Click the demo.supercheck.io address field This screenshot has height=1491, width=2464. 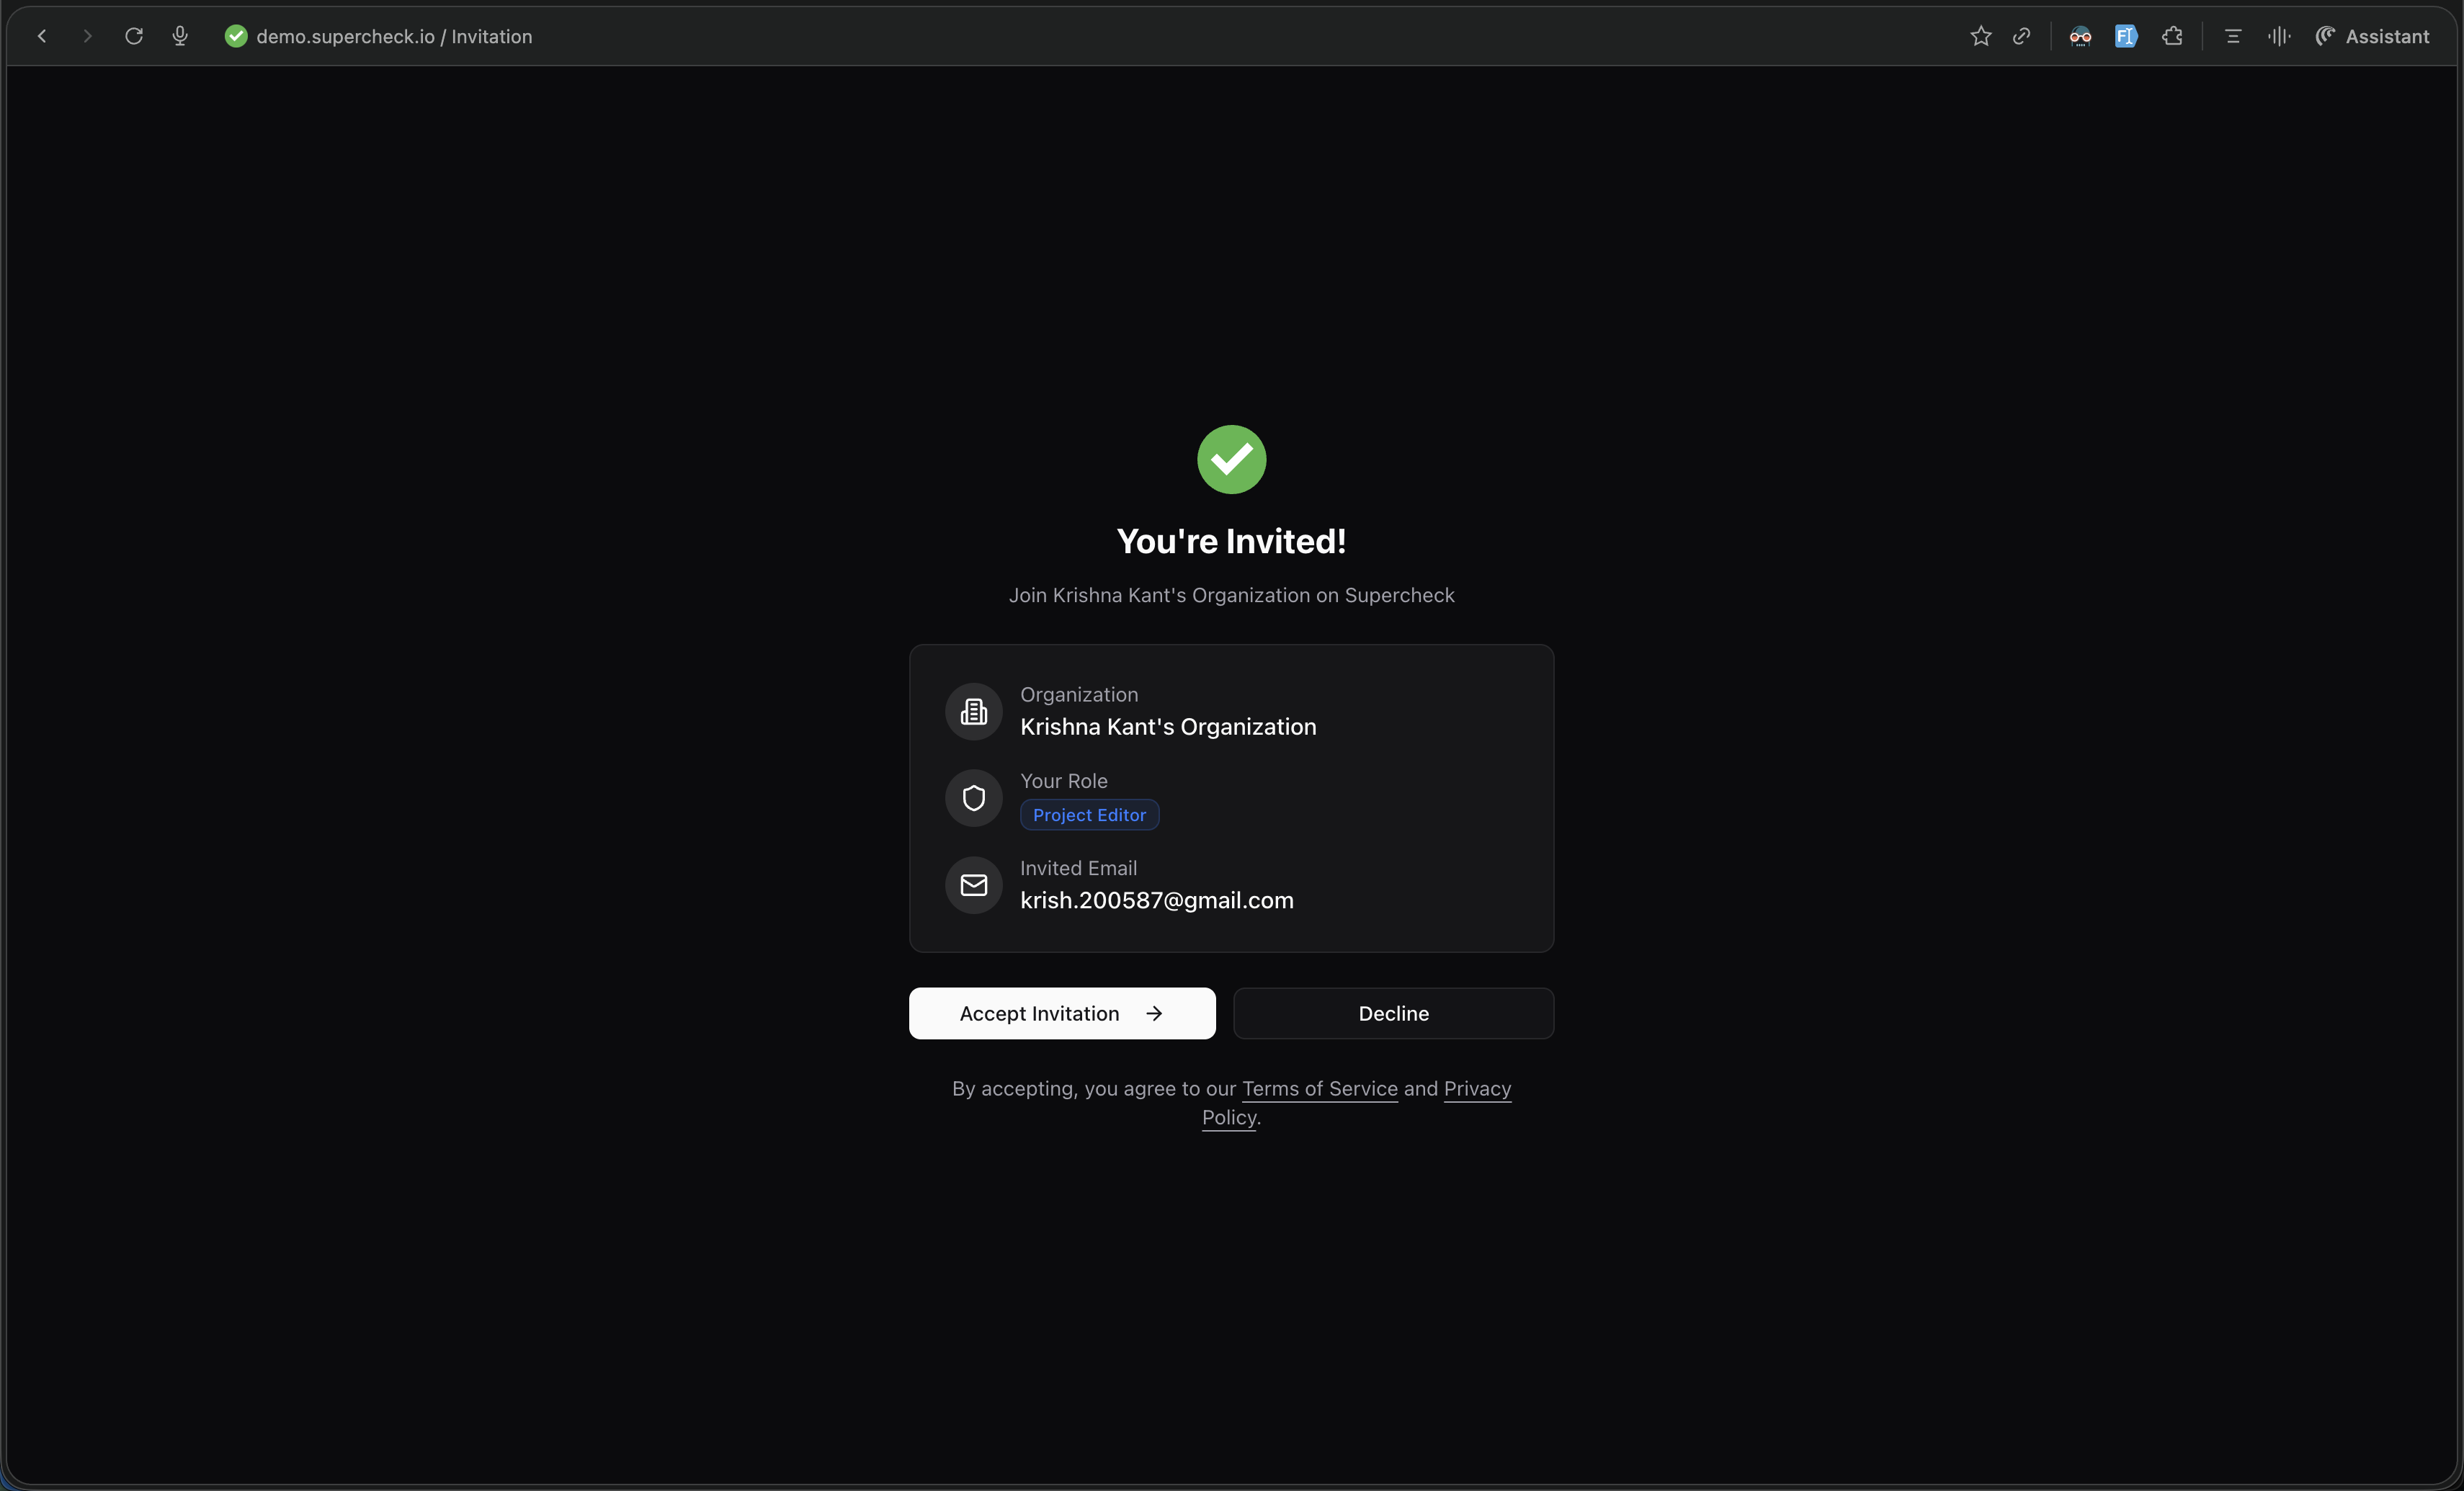[394, 36]
